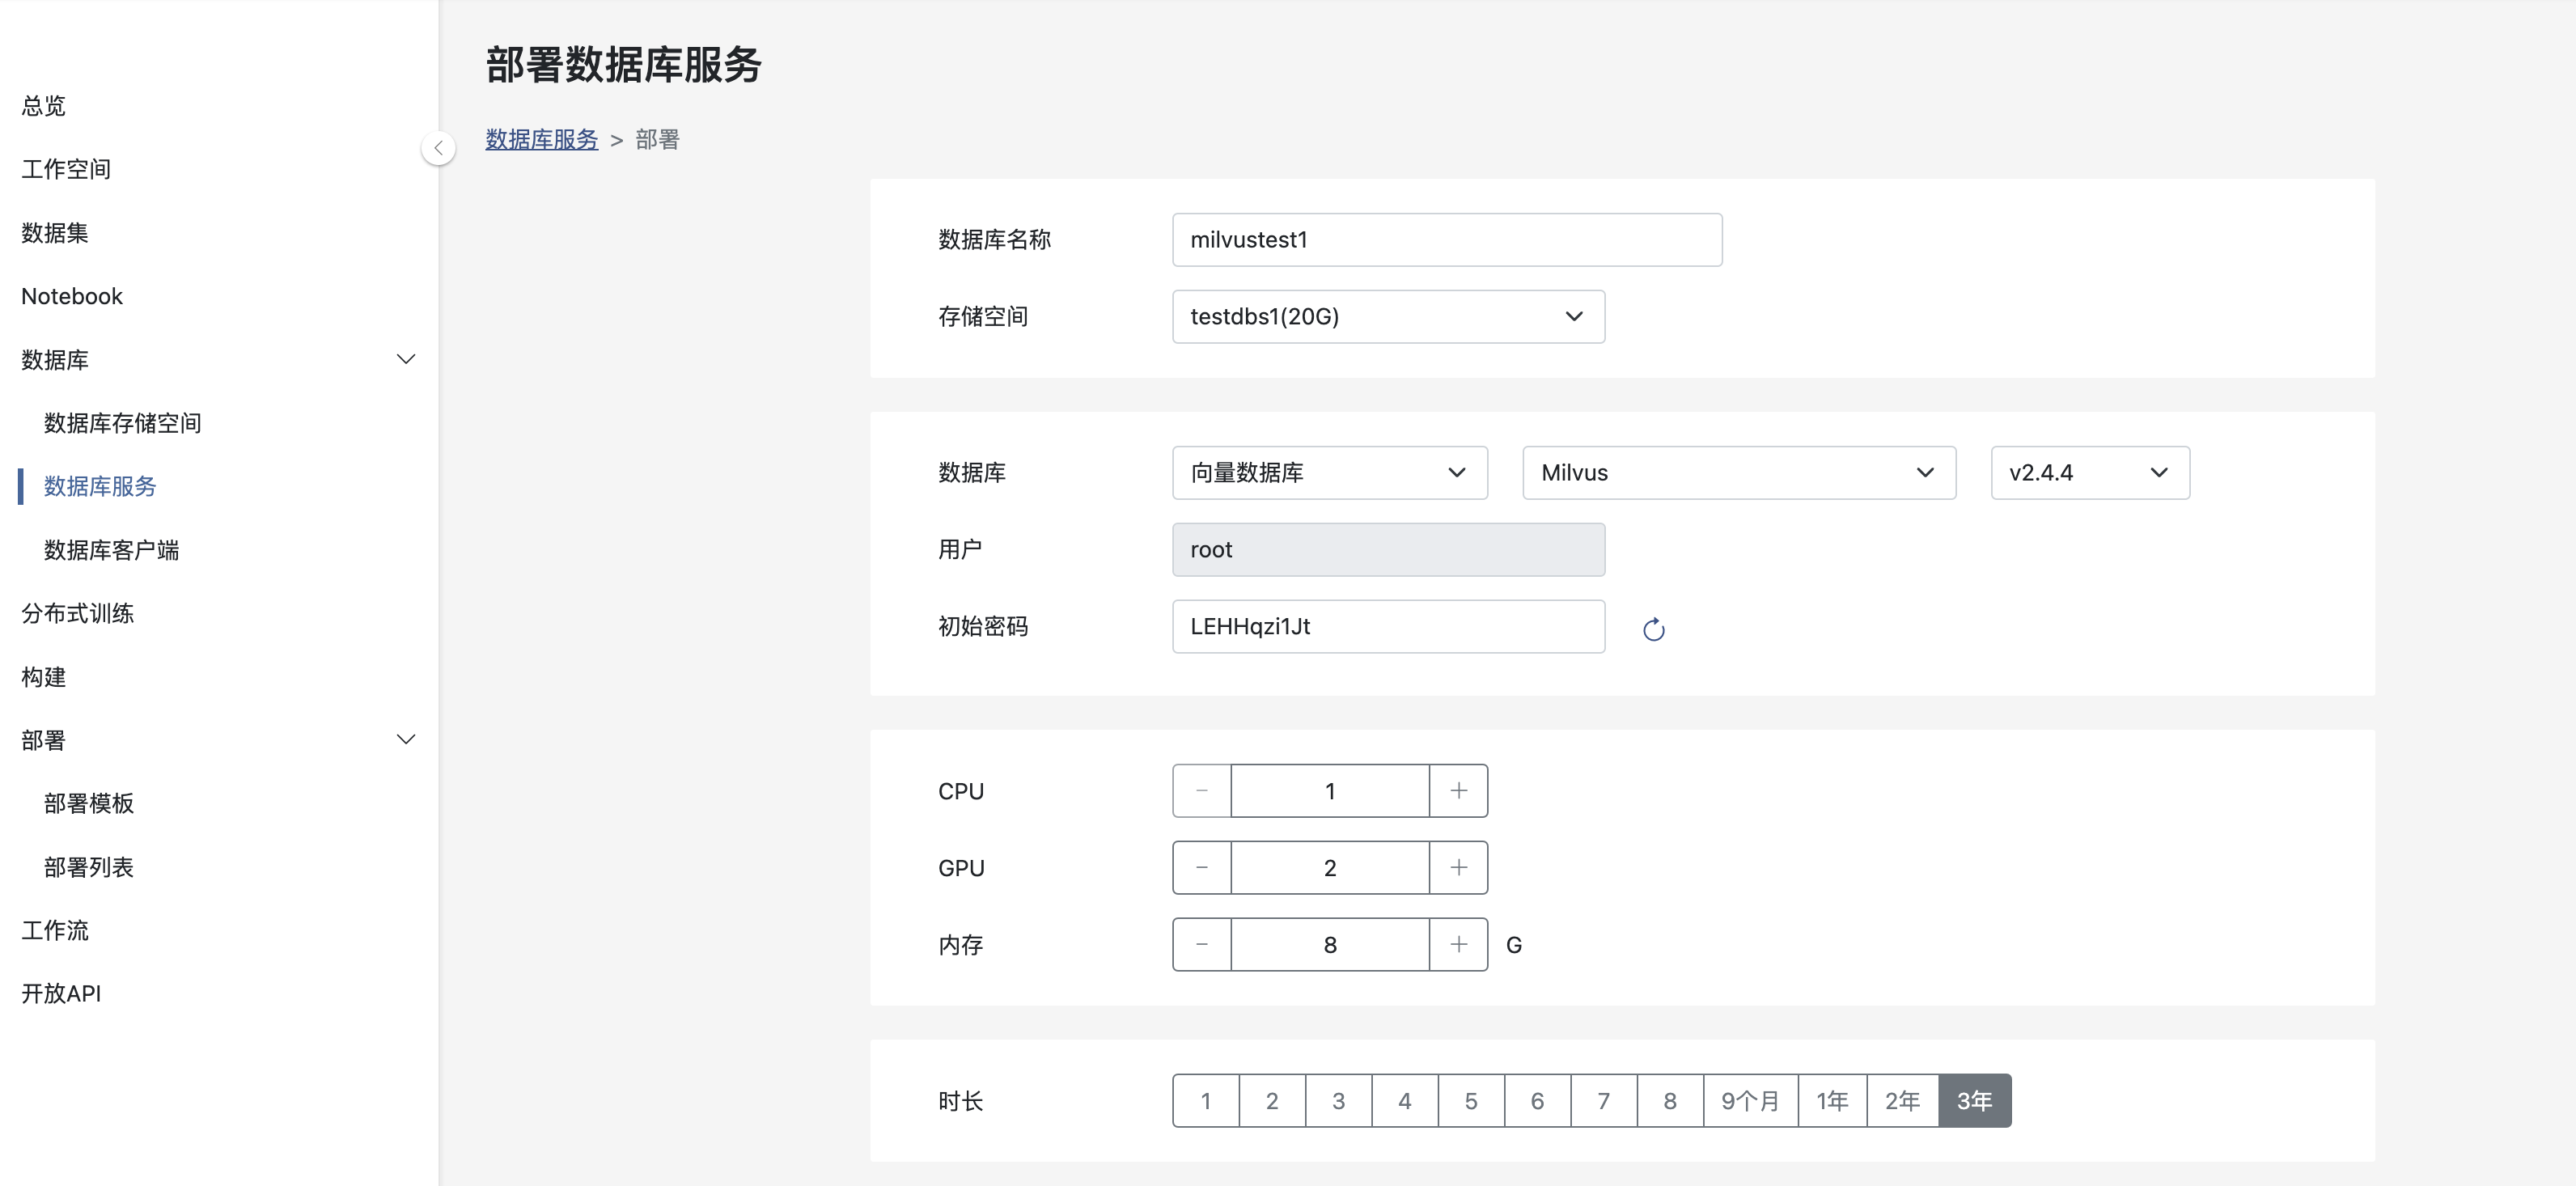Decrease GPU count with minus button

pyautogui.click(x=1201, y=868)
